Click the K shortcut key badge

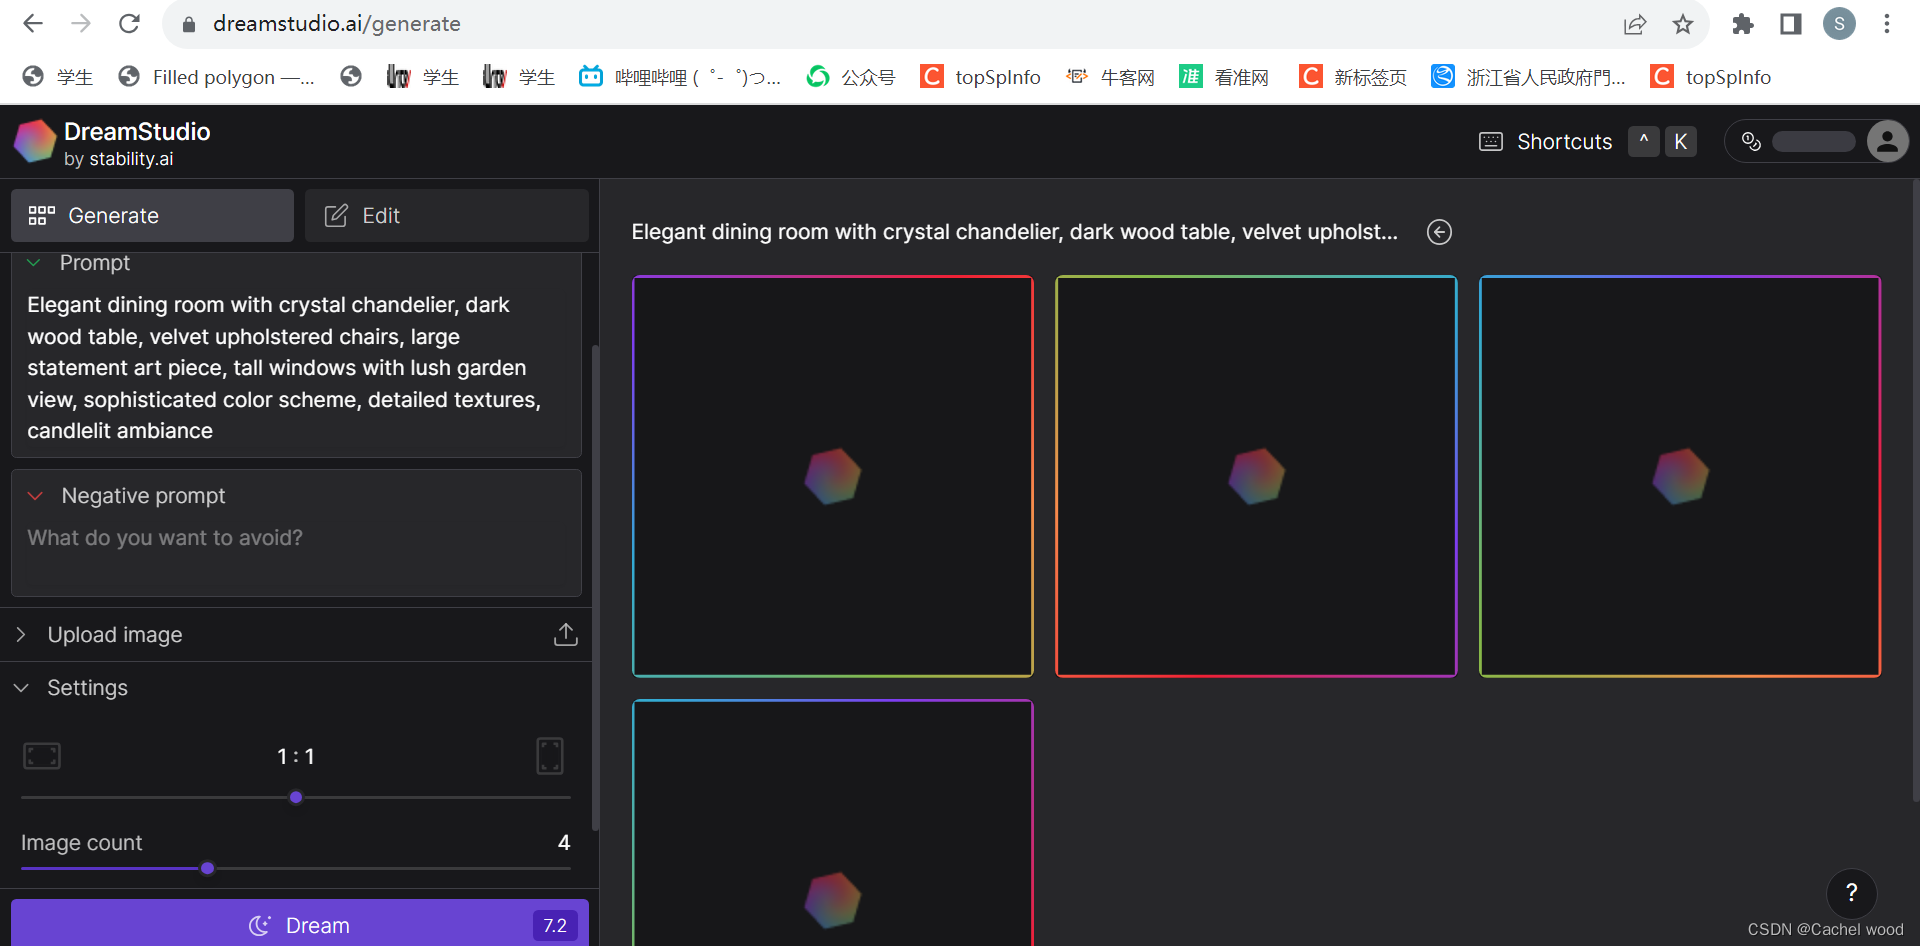click(1681, 142)
